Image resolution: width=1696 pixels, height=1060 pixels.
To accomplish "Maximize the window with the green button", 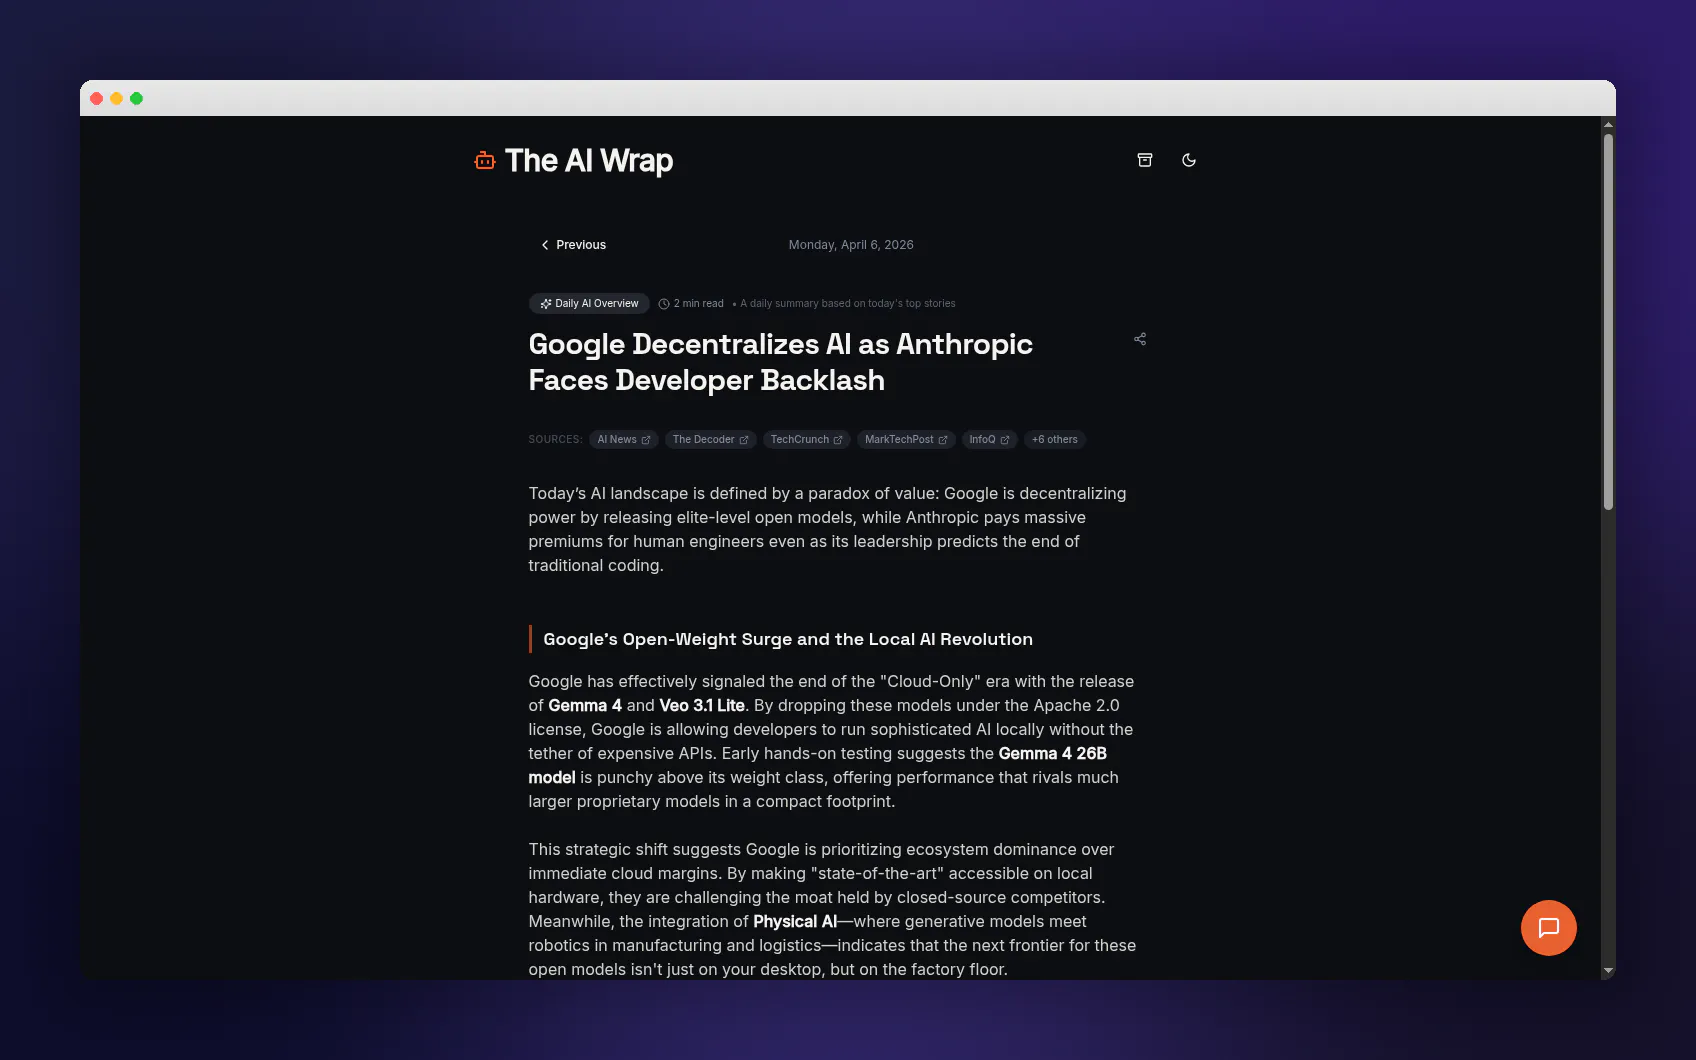I will pyautogui.click(x=136, y=98).
